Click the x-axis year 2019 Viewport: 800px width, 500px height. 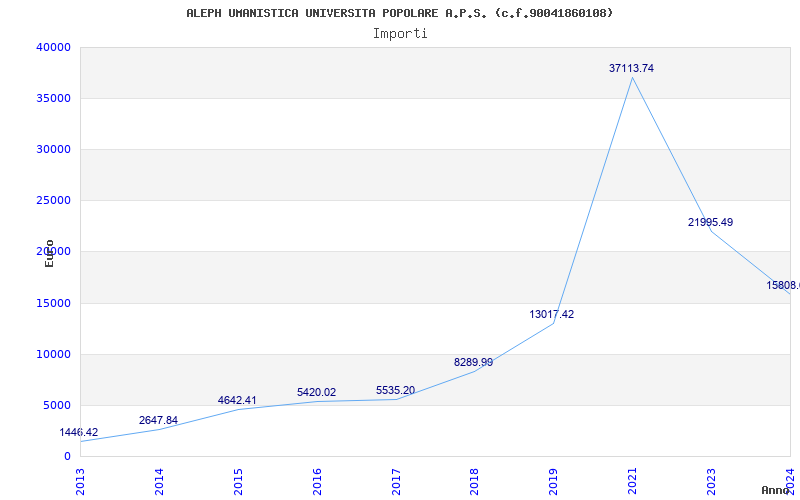tap(554, 482)
